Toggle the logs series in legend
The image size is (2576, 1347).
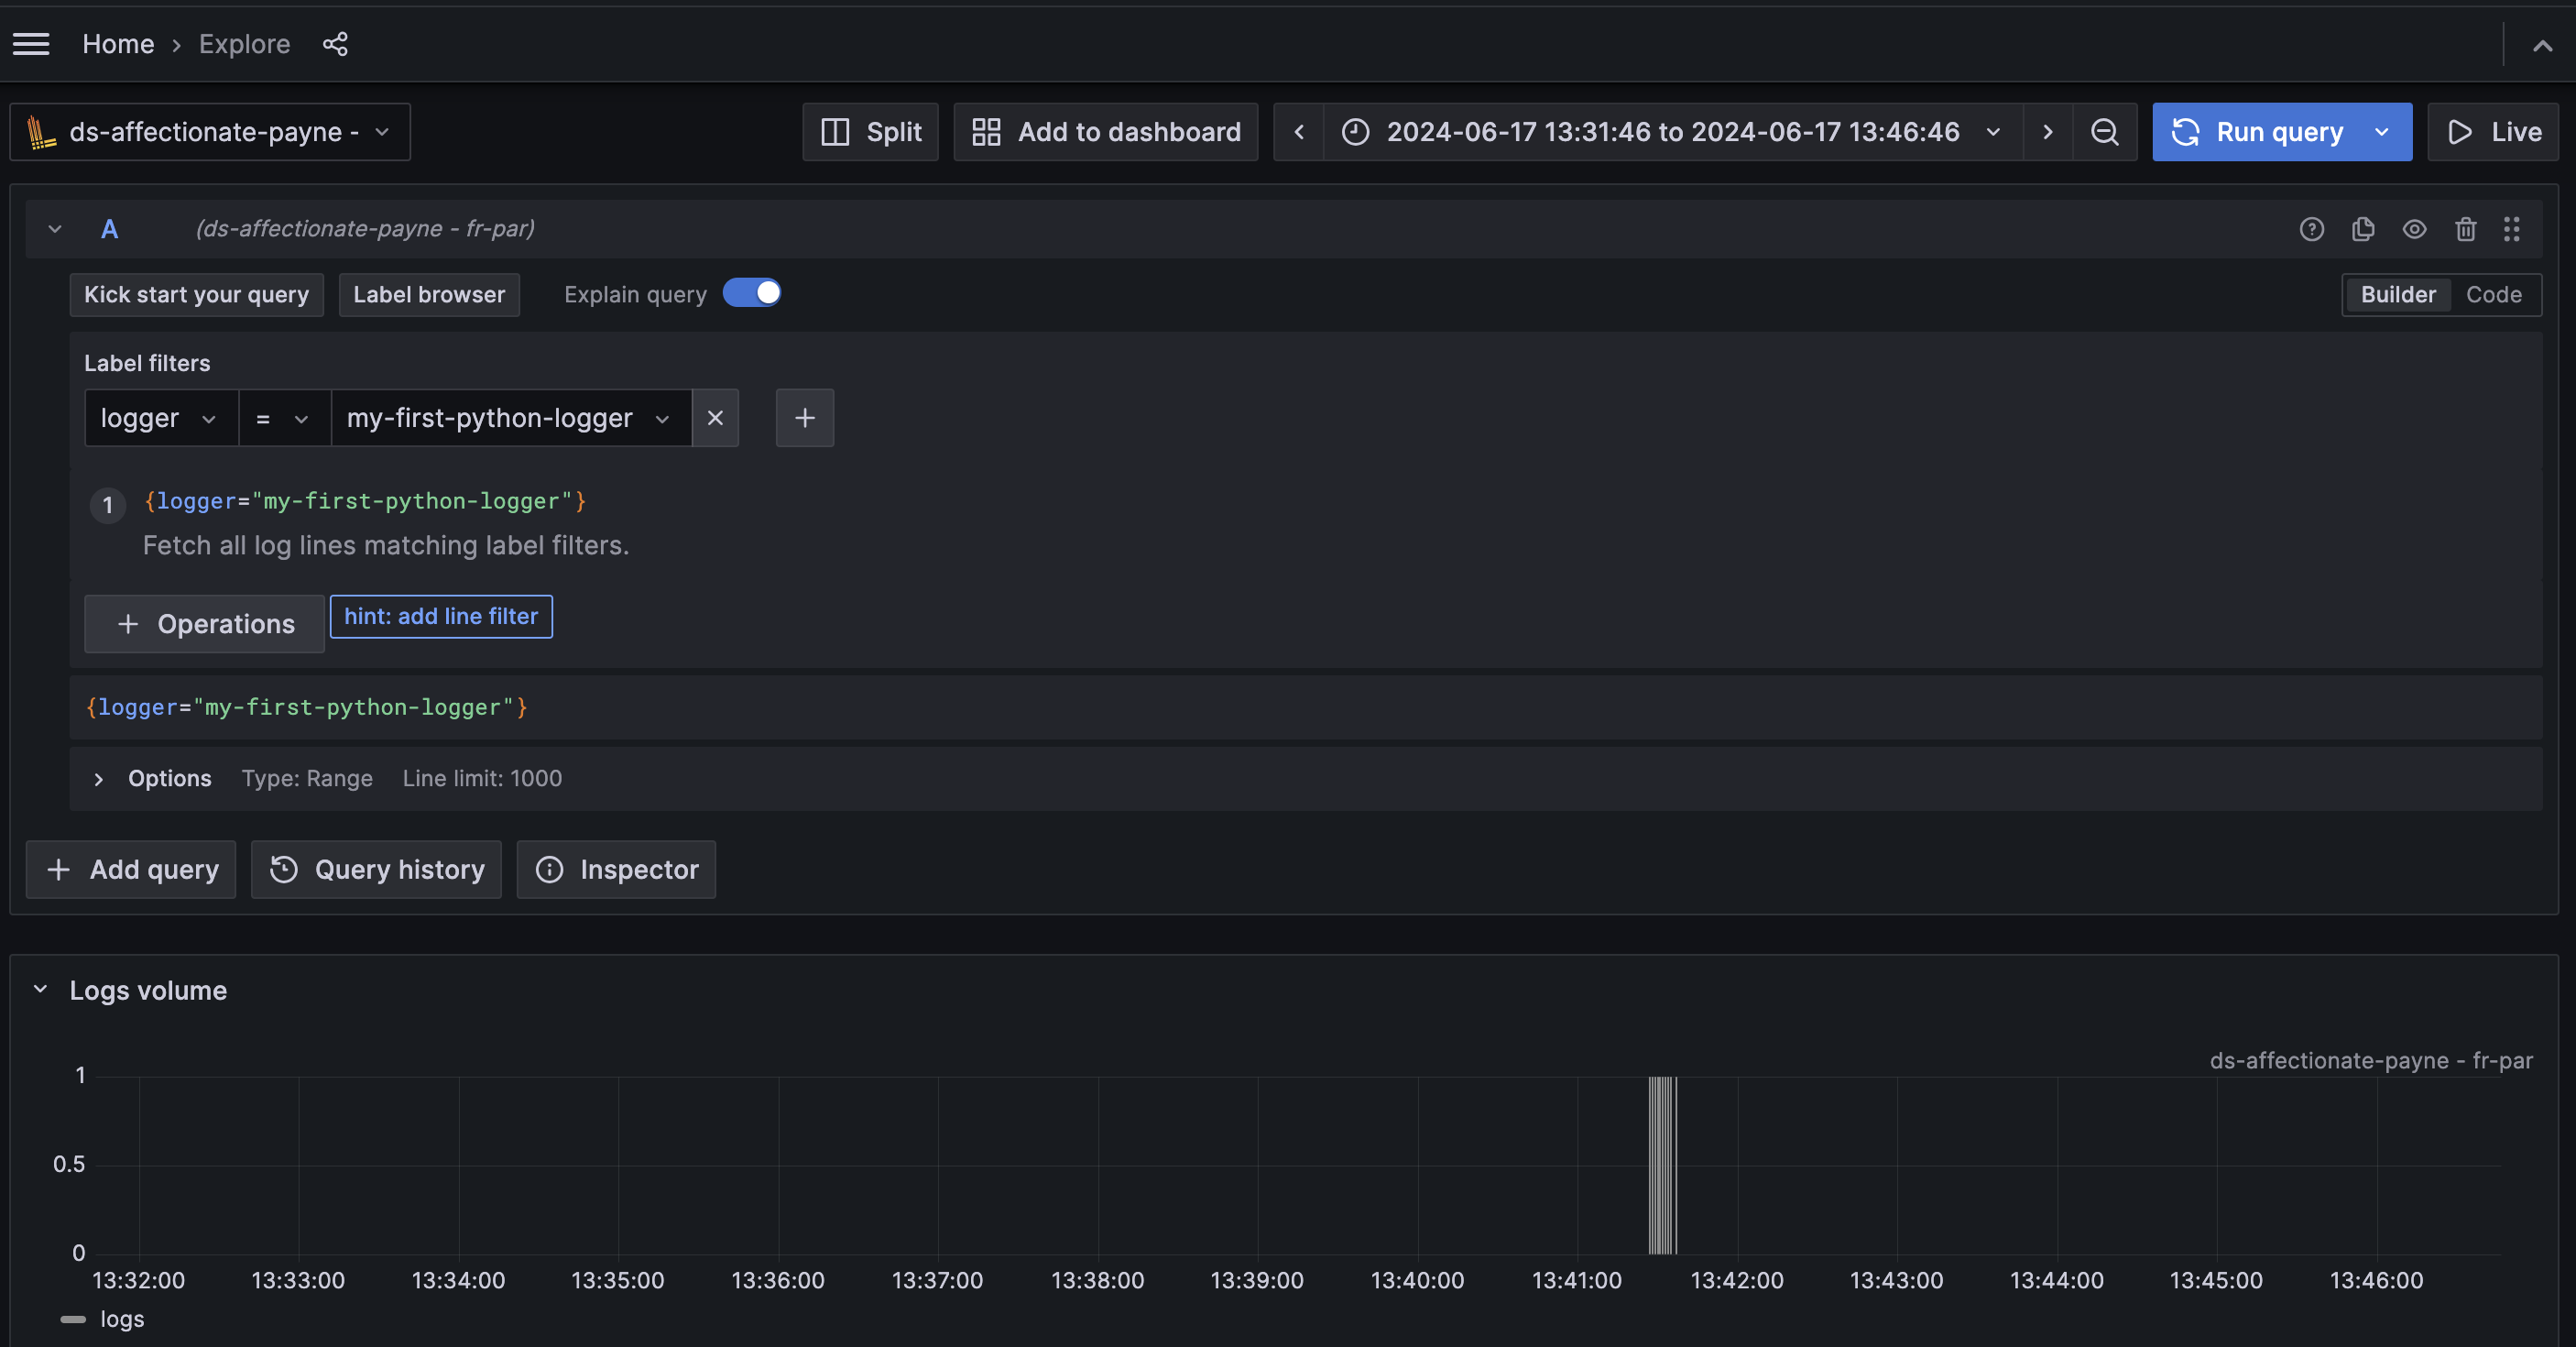121,1319
